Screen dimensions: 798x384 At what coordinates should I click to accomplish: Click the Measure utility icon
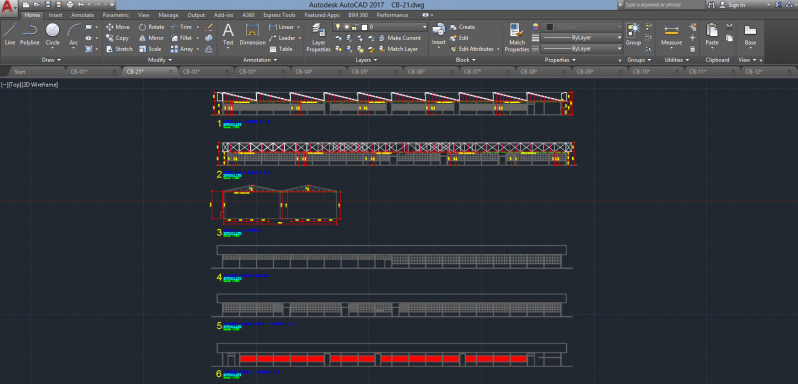pos(671,35)
